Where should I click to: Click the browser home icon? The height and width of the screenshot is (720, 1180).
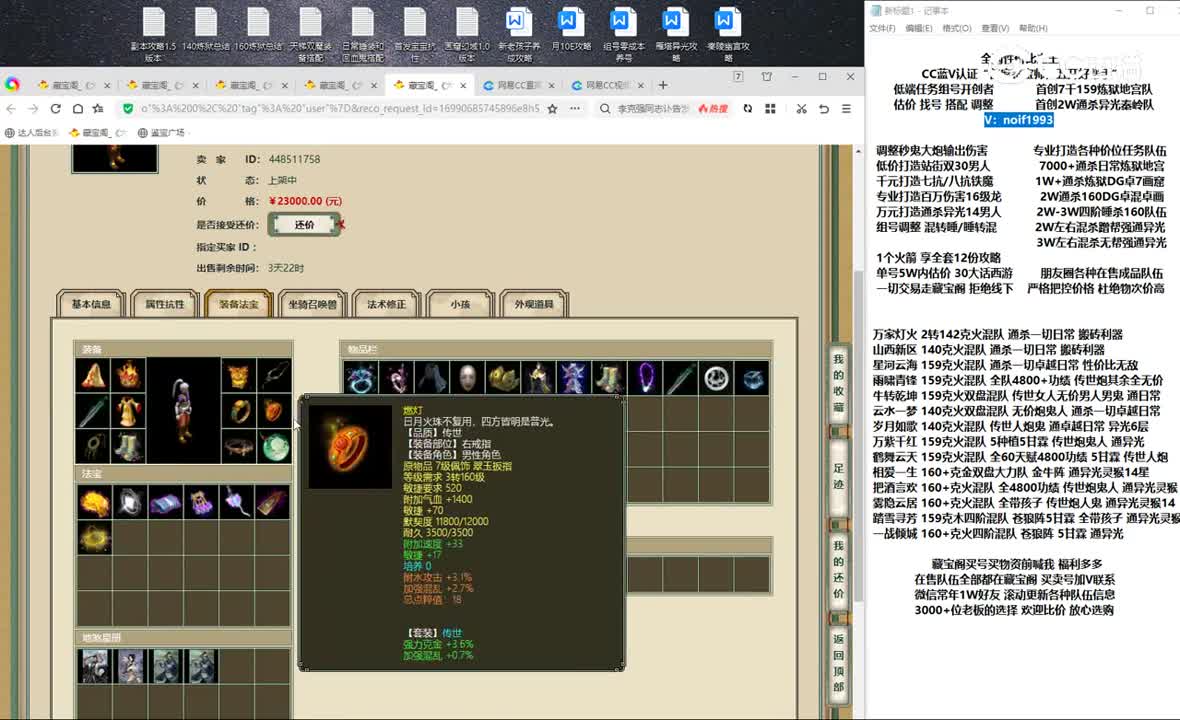[78, 108]
